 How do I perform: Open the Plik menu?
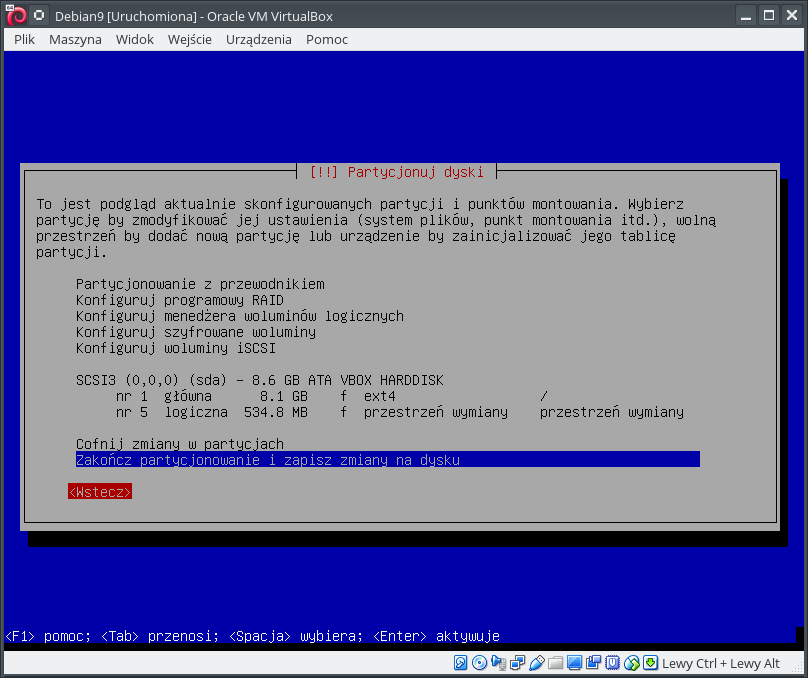point(25,39)
